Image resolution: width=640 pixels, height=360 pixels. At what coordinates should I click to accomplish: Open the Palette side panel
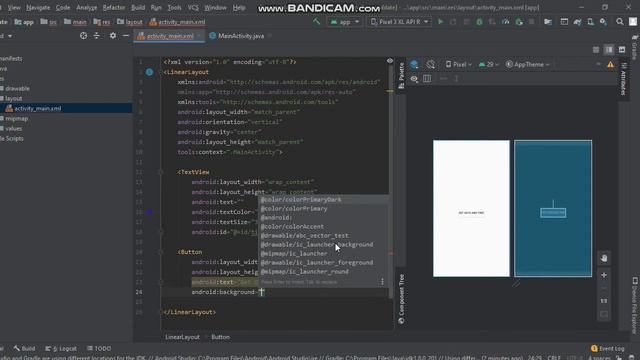(401, 76)
